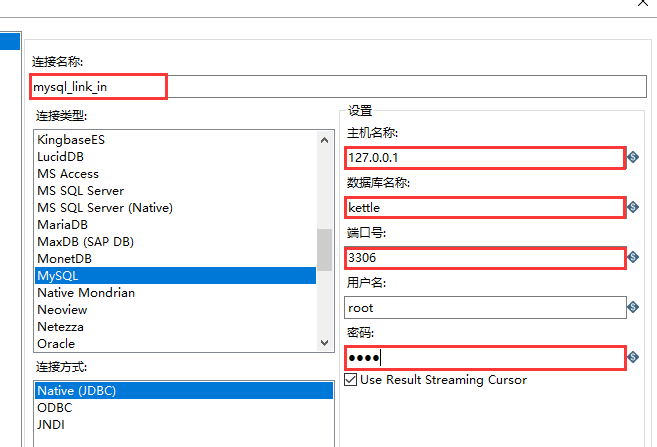Screen dimensions: 657x447
Task: Click into the masked password field
Action: [485, 358]
